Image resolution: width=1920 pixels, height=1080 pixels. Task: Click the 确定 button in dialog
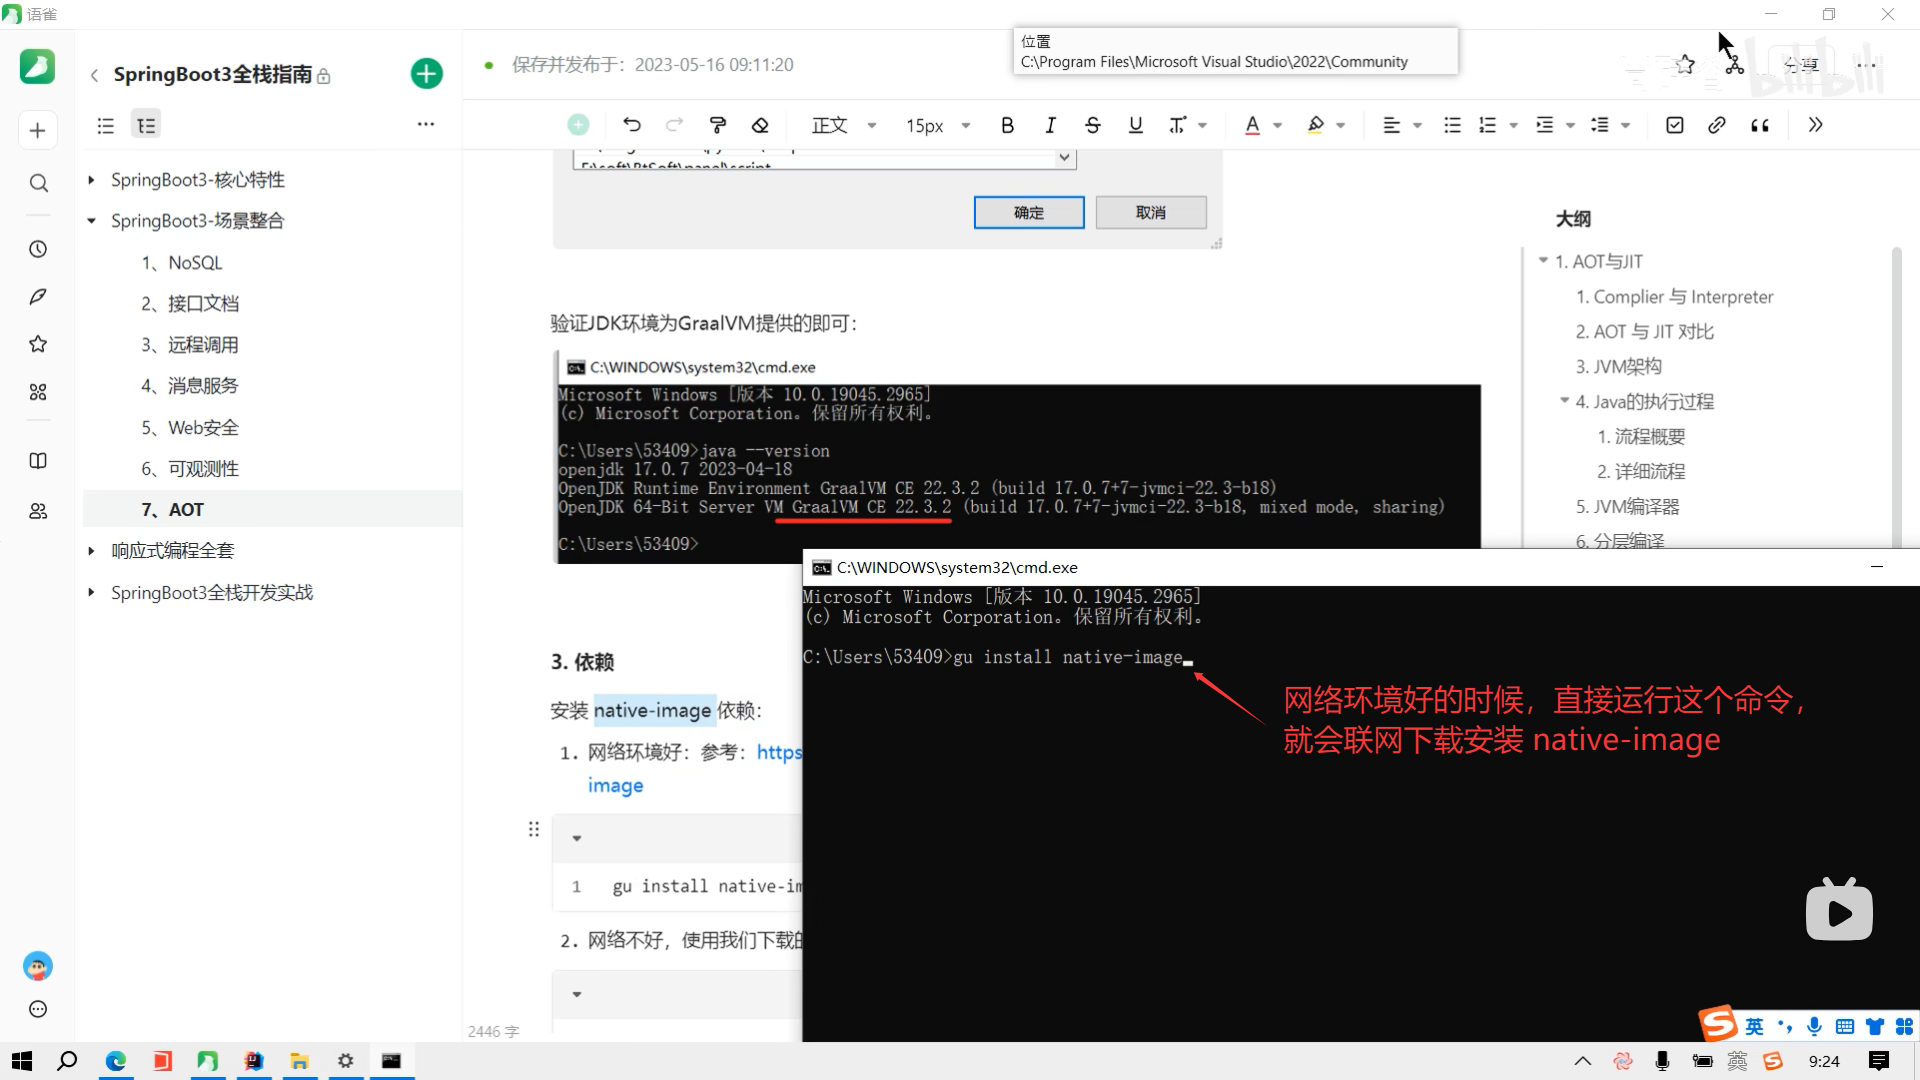coord(1028,212)
